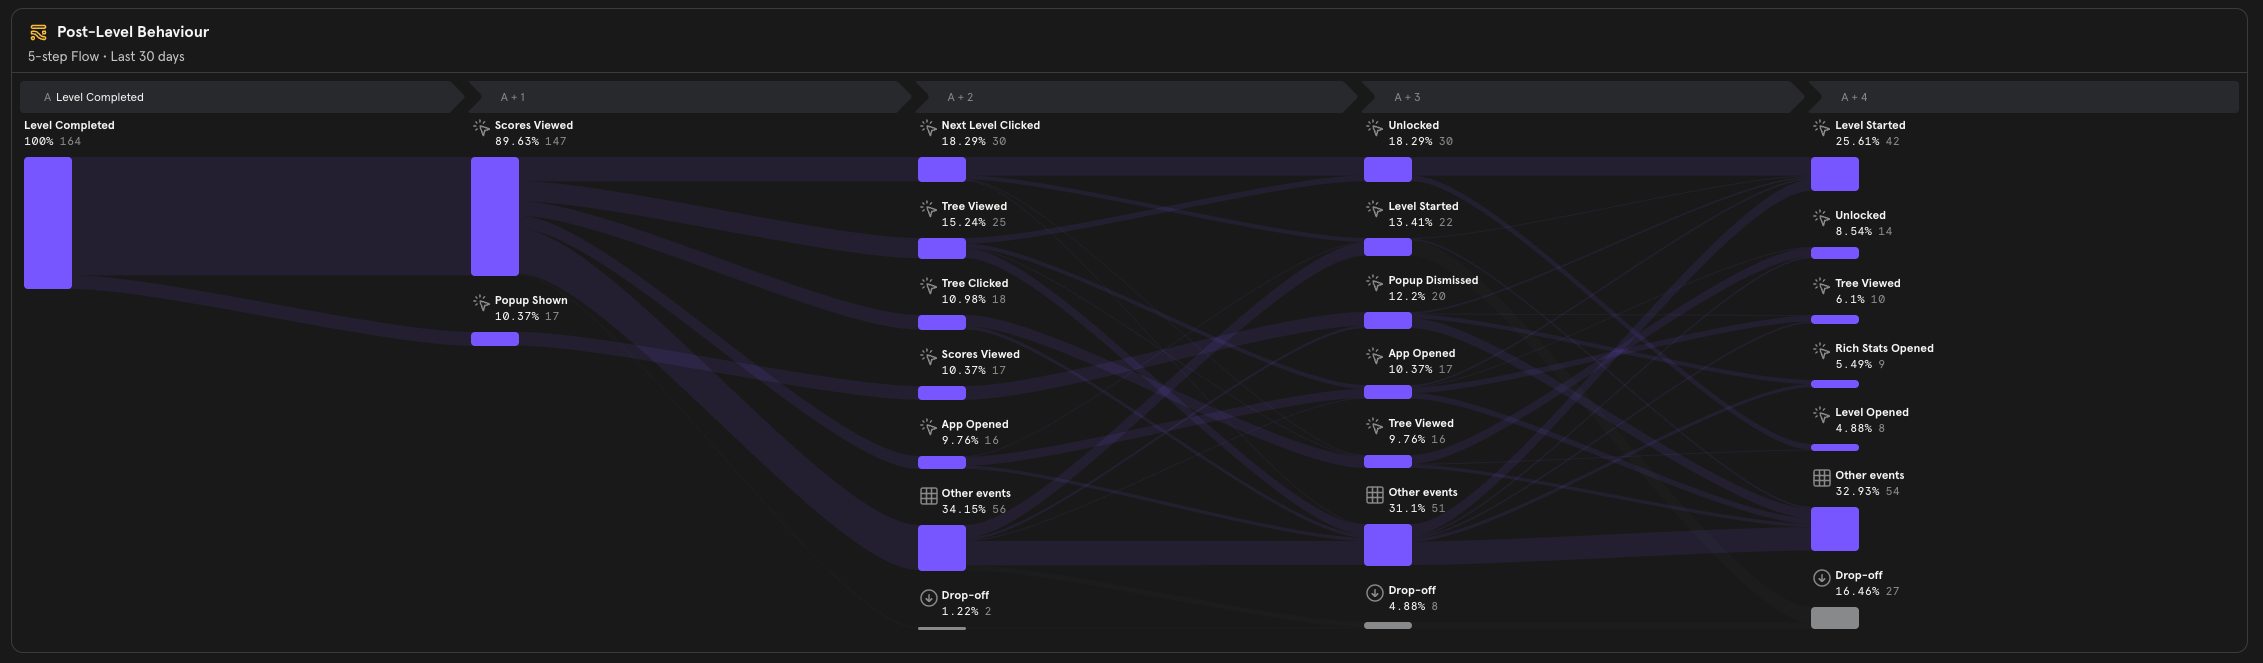Viewport: 2263px width, 663px height.
Task: Click event icon next to Rich Stats Opened
Action: (1822, 351)
